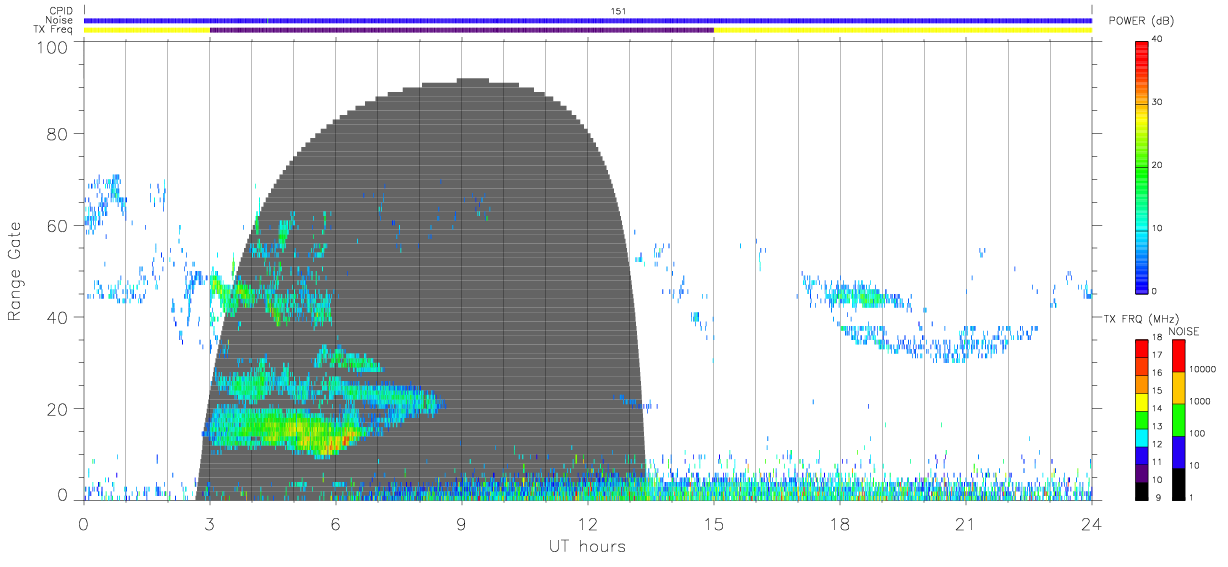
Task: Pick the green swatch in NOISE legend
Action: coord(1178,419)
